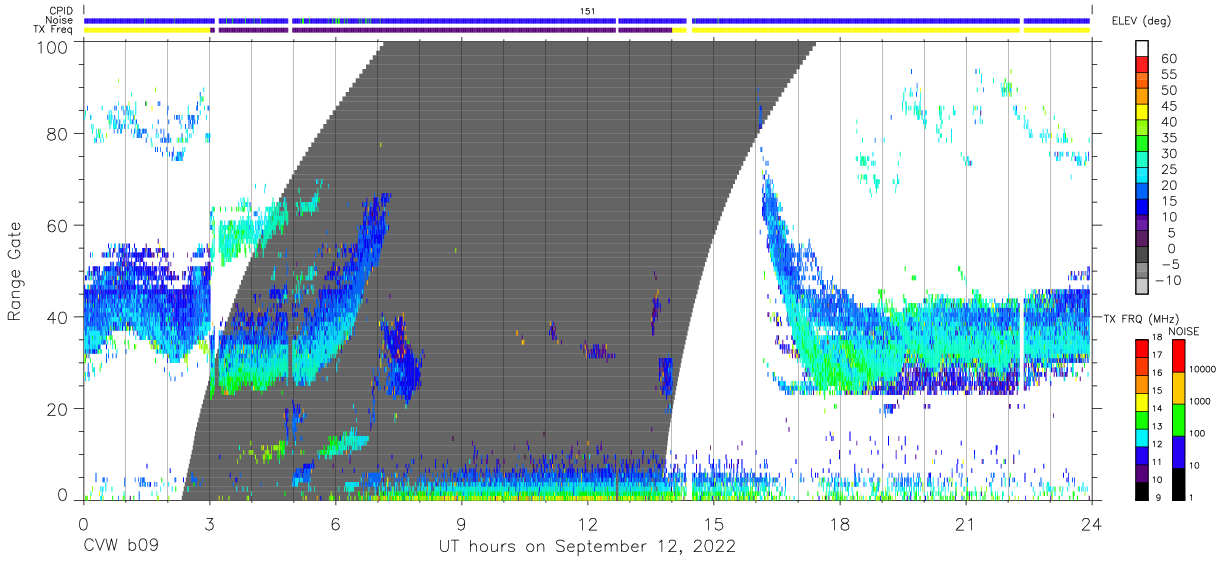Click the '18' tick on UT hours axis
The width and height of the screenshot is (1228, 567).
[840, 524]
